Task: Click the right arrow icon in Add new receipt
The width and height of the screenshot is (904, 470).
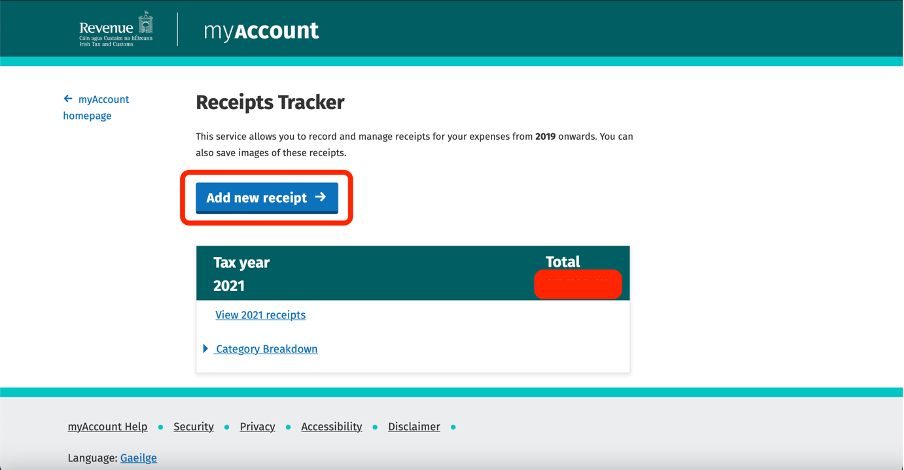Action: [x=321, y=197]
